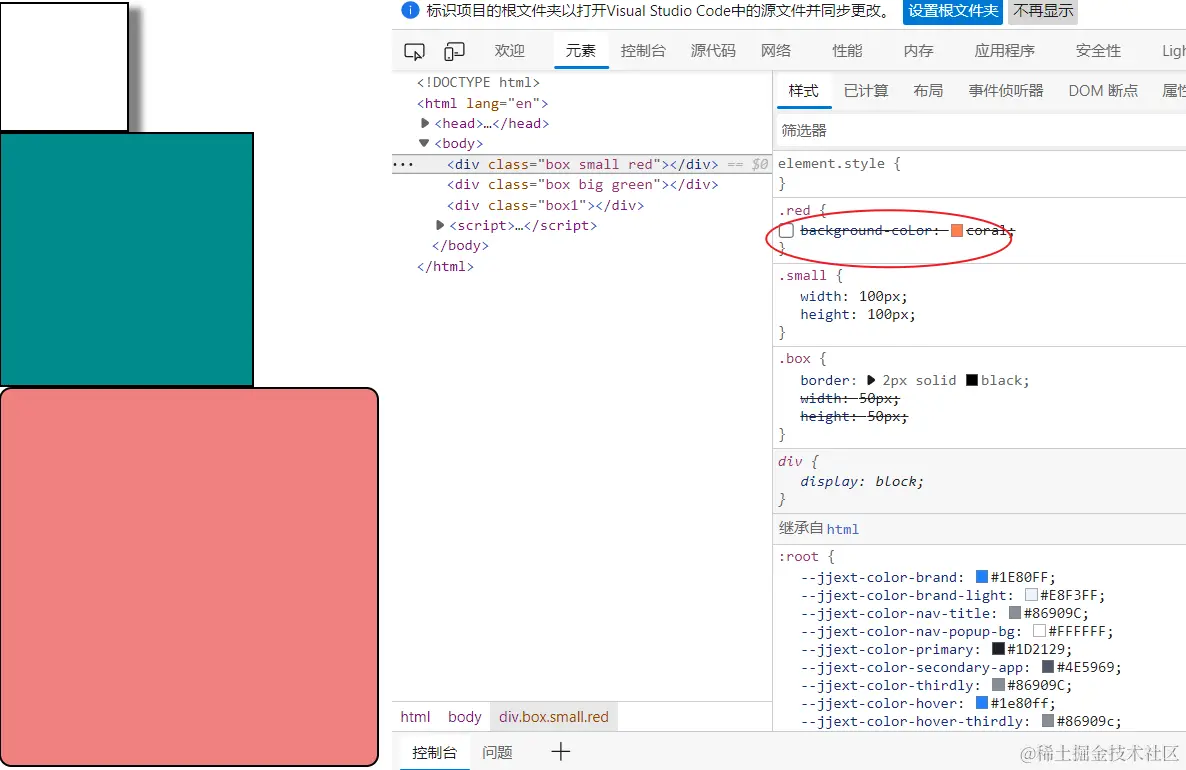This screenshot has width=1186, height=770.
Task: Open swatch for --jjext-color-hover #1e80ff
Action: 982,703
